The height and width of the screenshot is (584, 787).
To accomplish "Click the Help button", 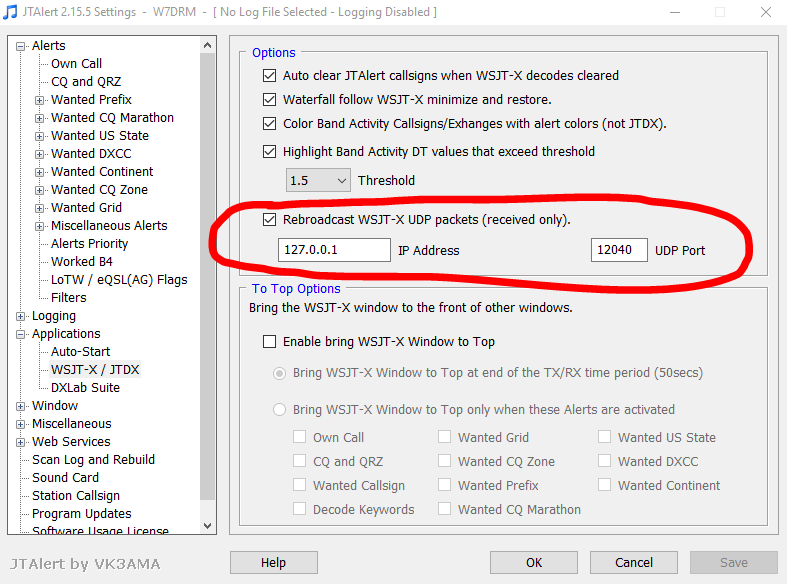I will 274,563.
